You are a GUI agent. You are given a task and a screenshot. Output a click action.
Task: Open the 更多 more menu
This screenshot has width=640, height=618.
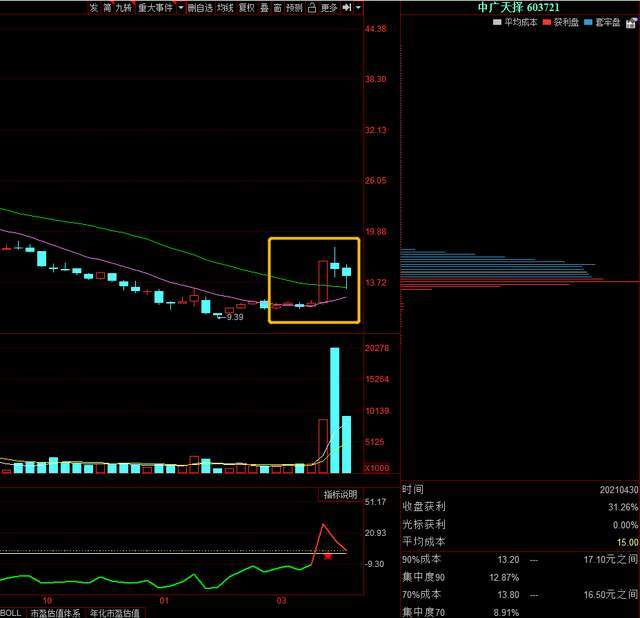[x=329, y=8]
